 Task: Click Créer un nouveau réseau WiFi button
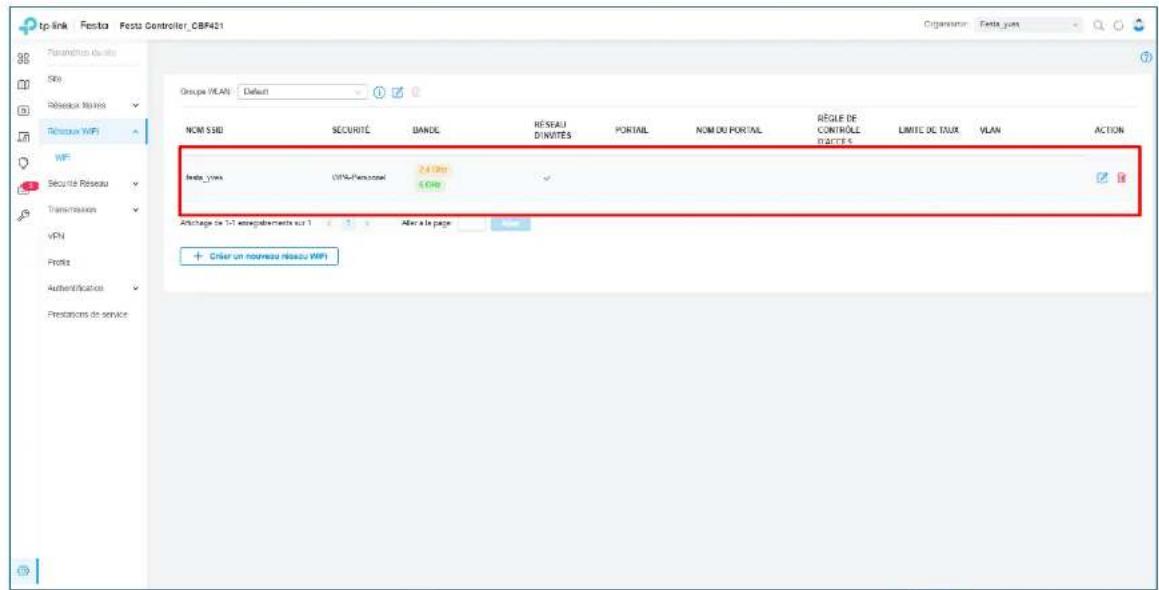point(259,257)
